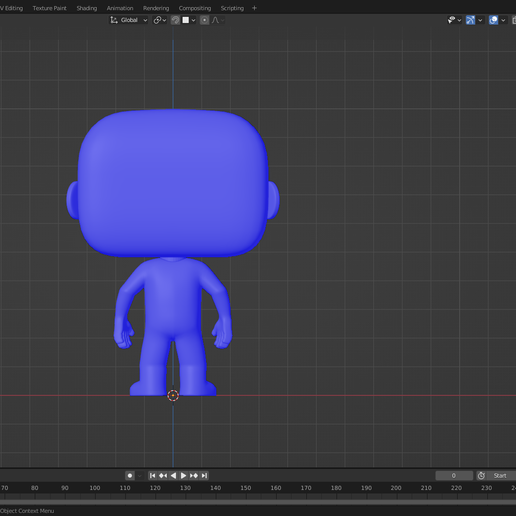Expand the overlays options dropdown arrow
The height and width of the screenshot is (516, 516).
click(x=503, y=20)
